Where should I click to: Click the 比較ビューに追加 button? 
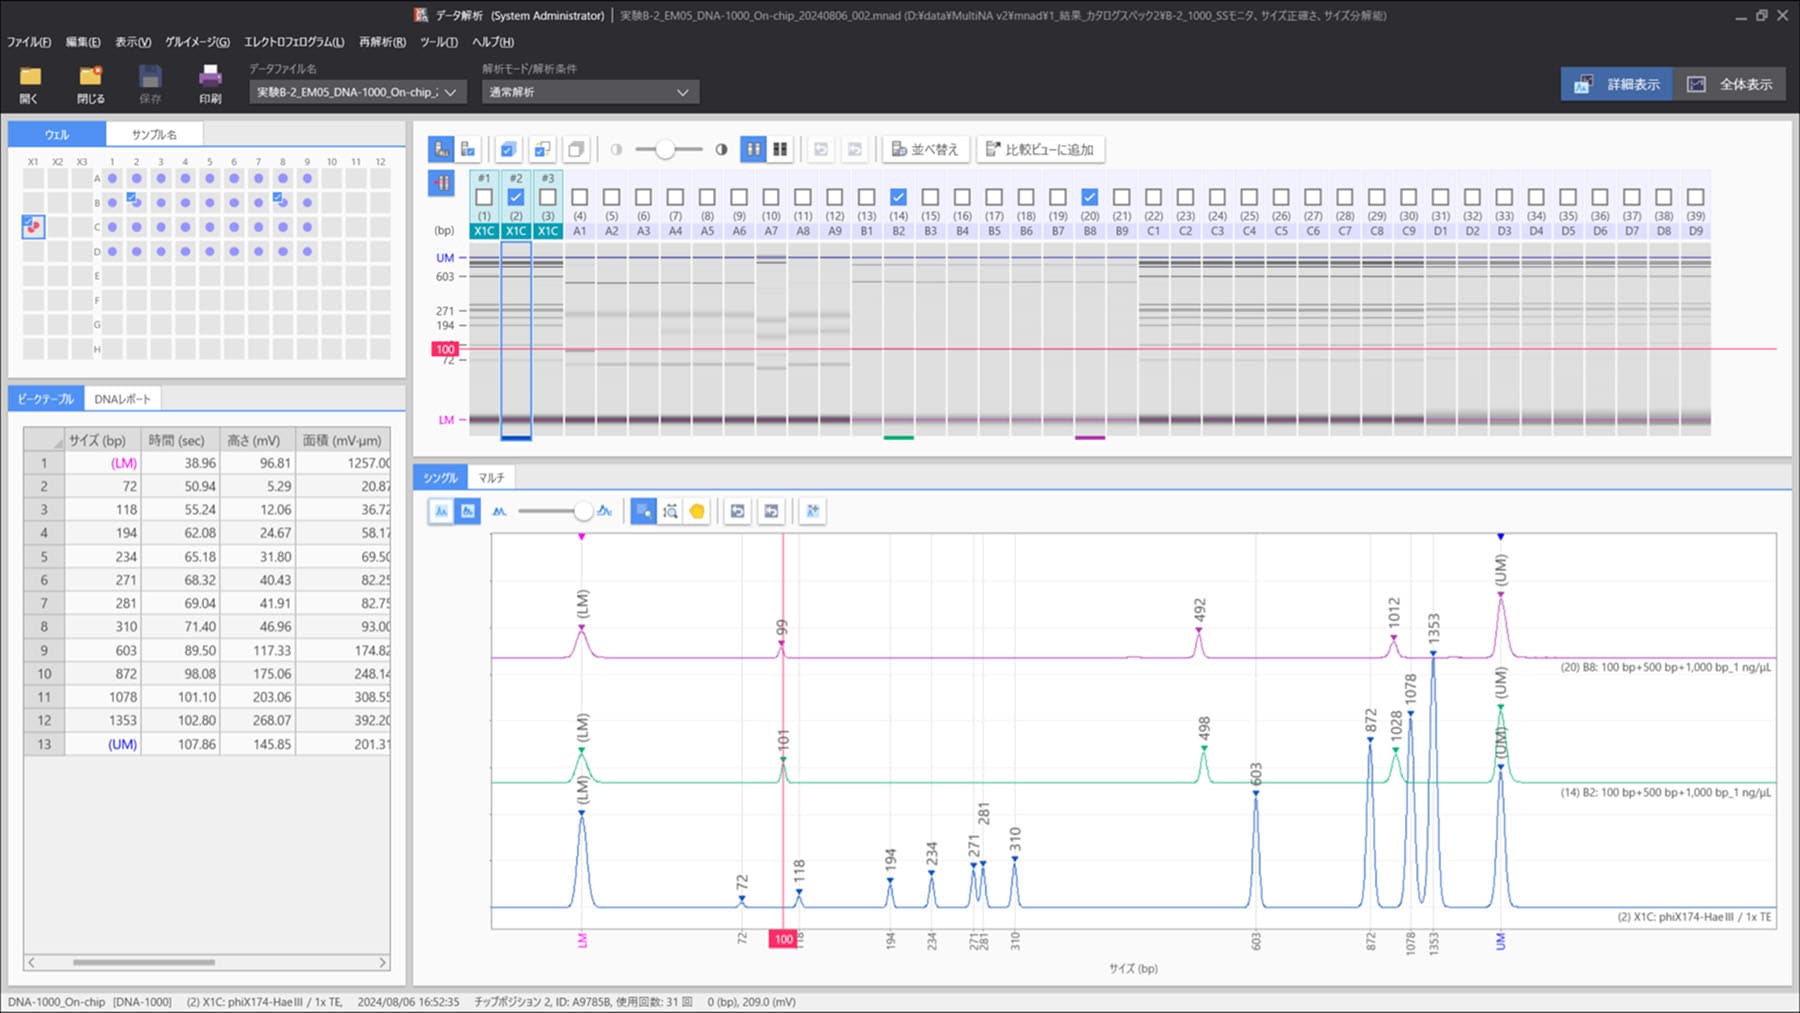pos(1040,149)
